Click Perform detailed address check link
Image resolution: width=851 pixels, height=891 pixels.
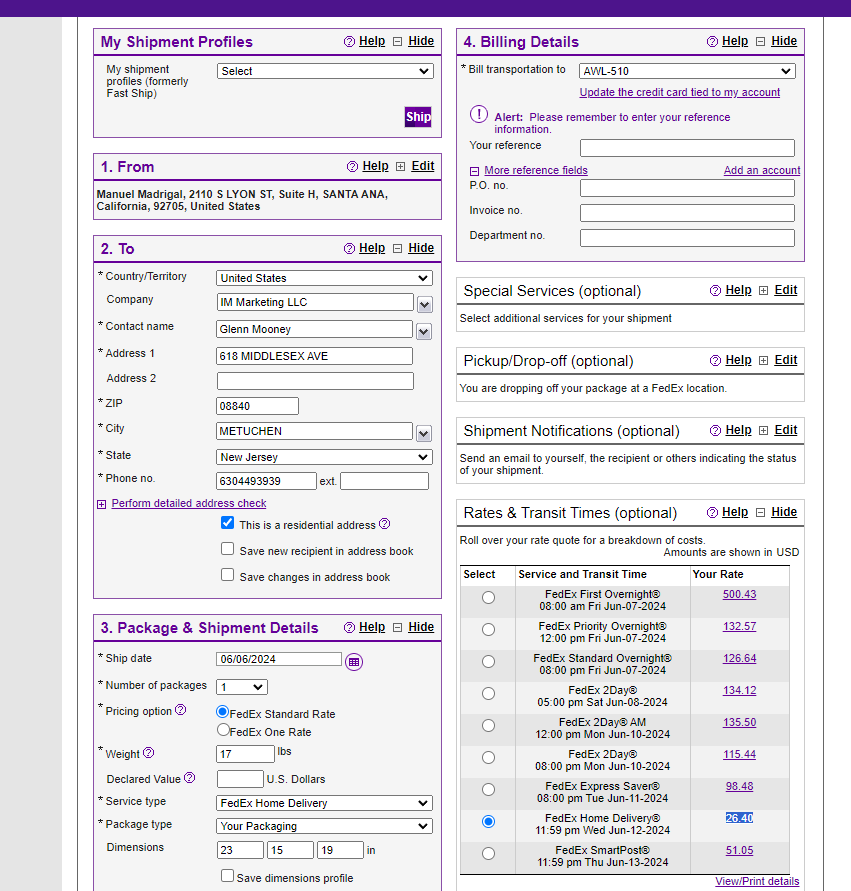tap(189, 503)
